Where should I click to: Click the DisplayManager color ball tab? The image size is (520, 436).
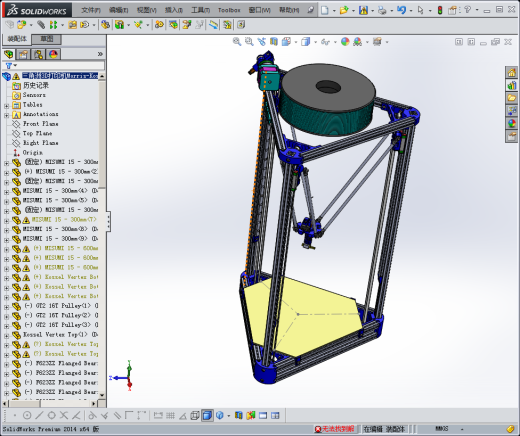click(53, 54)
